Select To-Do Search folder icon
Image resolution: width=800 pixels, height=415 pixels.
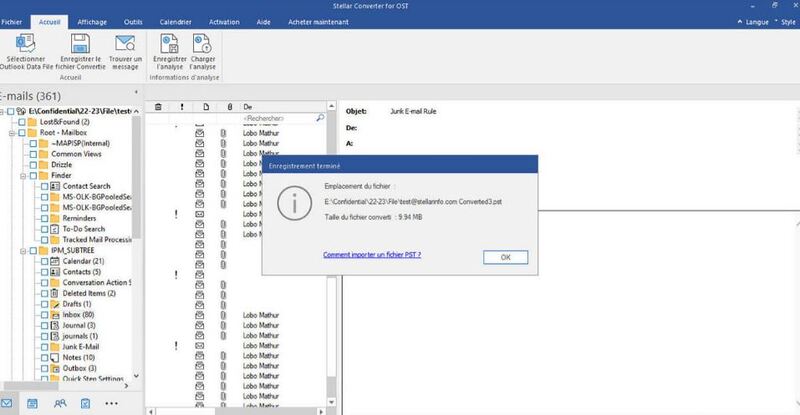[x=55, y=229]
